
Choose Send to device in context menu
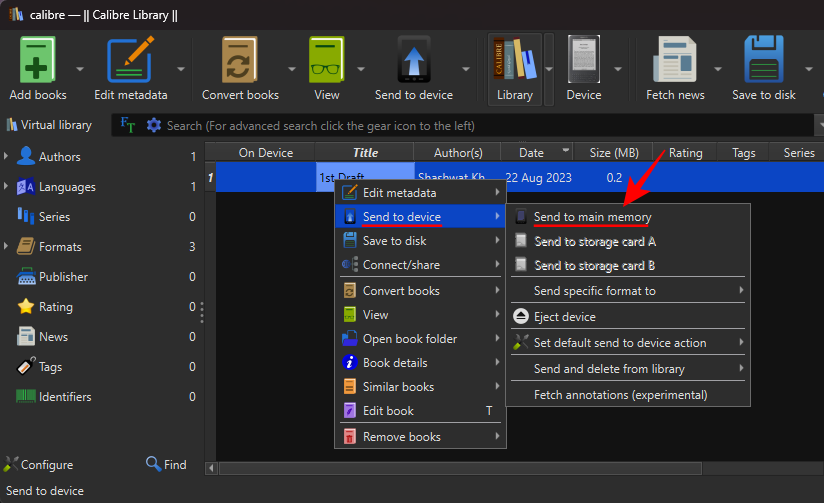coord(420,217)
